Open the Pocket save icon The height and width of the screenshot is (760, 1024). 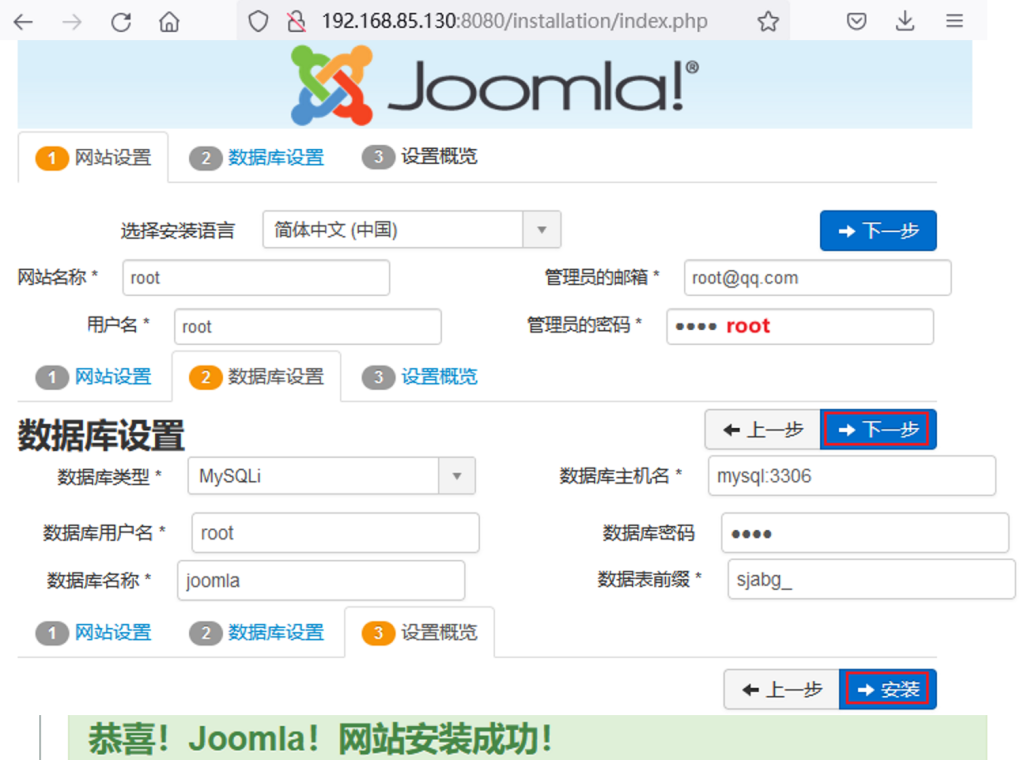[x=856, y=22]
